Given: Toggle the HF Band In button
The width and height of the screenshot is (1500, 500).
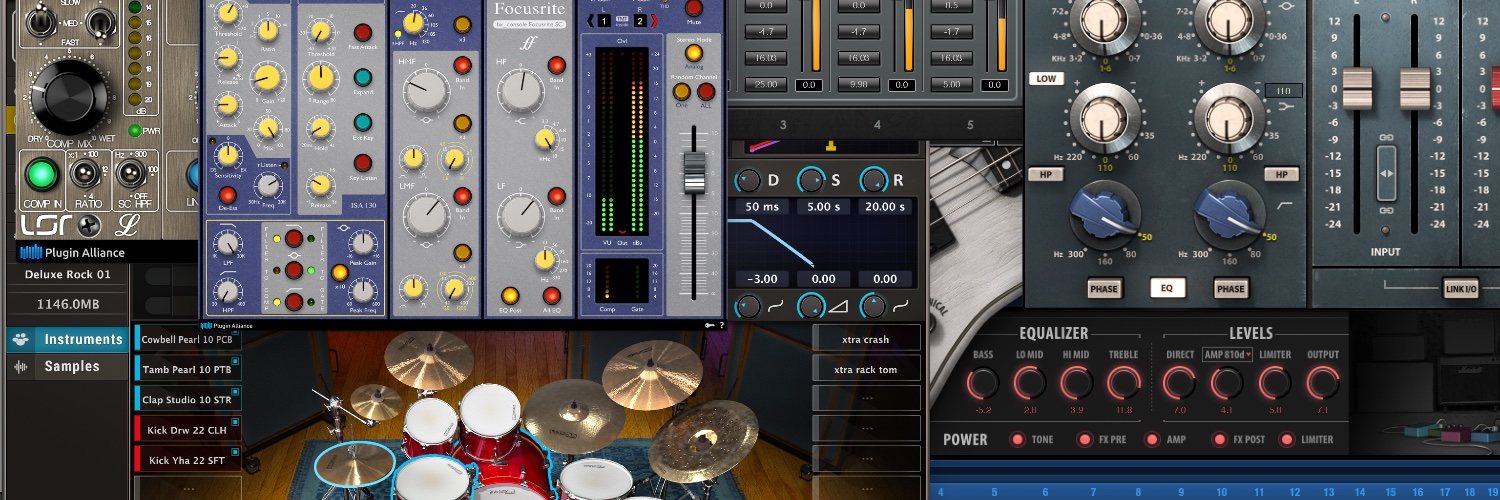Looking at the screenshot, I should pyautogui.click(x=556, y=66).
